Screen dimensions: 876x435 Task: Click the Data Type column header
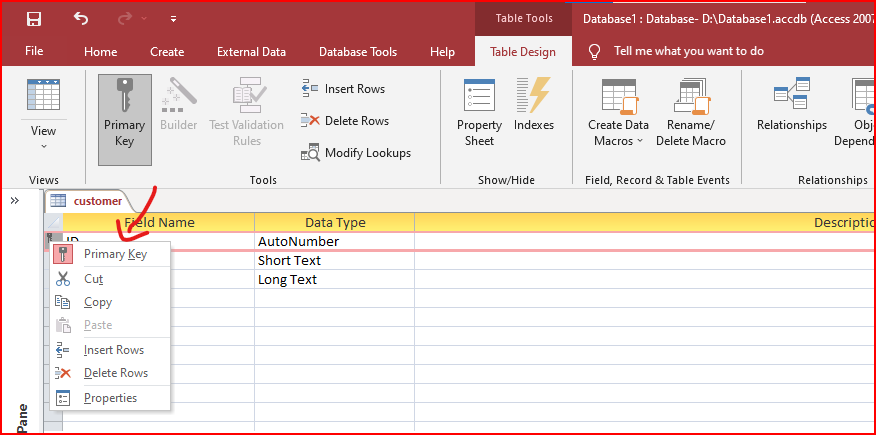[x=335, y=222]
